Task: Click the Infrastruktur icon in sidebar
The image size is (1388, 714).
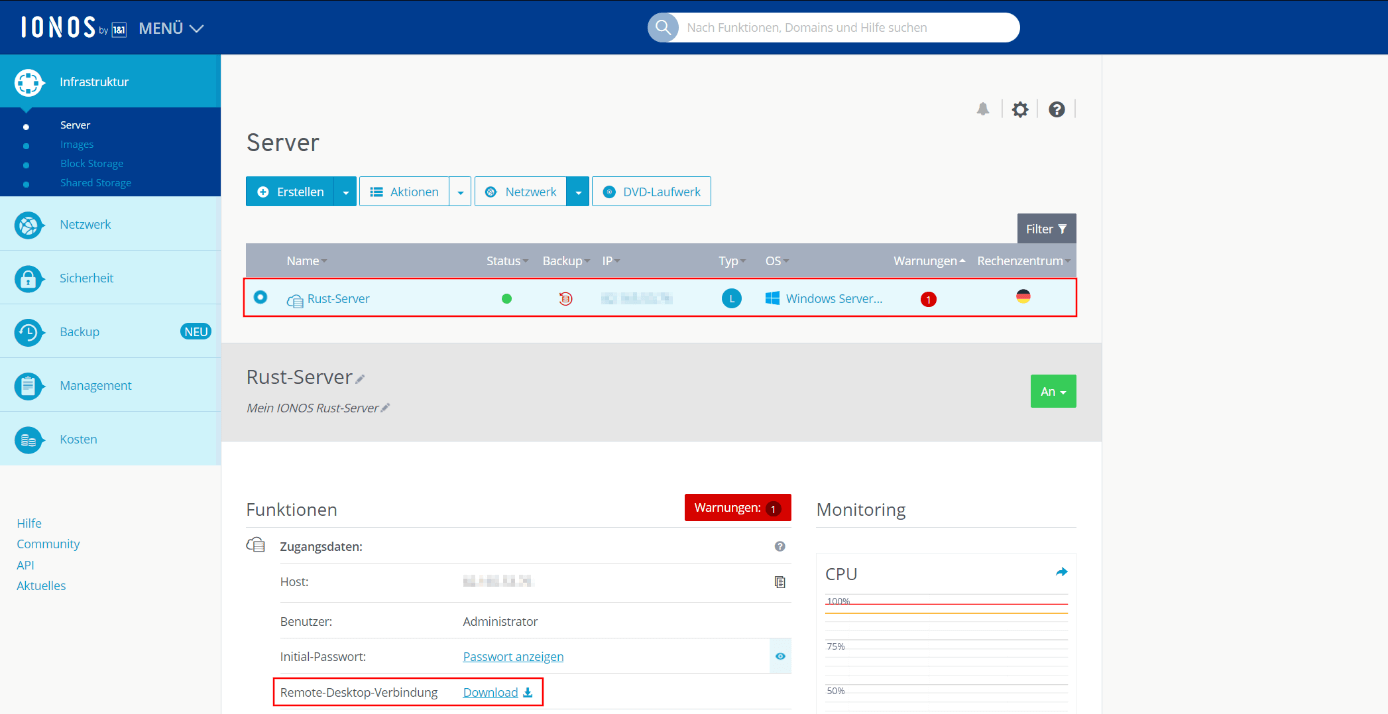Action: (x=28, y=82)
